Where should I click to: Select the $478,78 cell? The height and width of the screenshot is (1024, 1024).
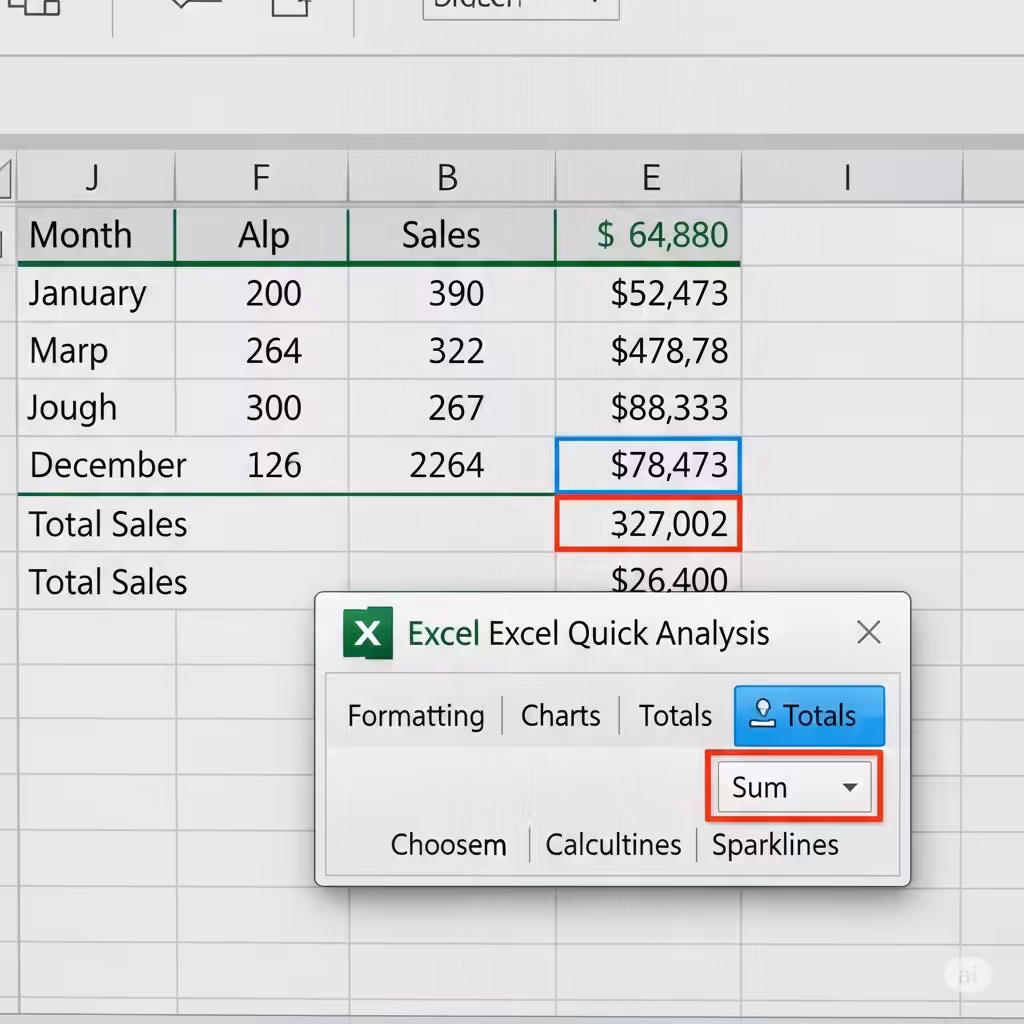point(648,351)
